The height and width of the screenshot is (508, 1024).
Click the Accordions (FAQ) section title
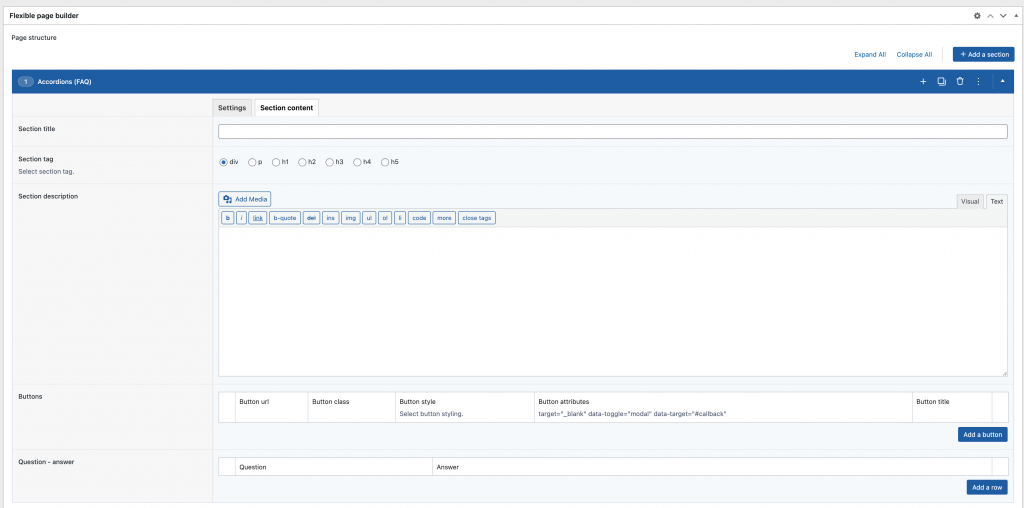(x=64, y=82)
